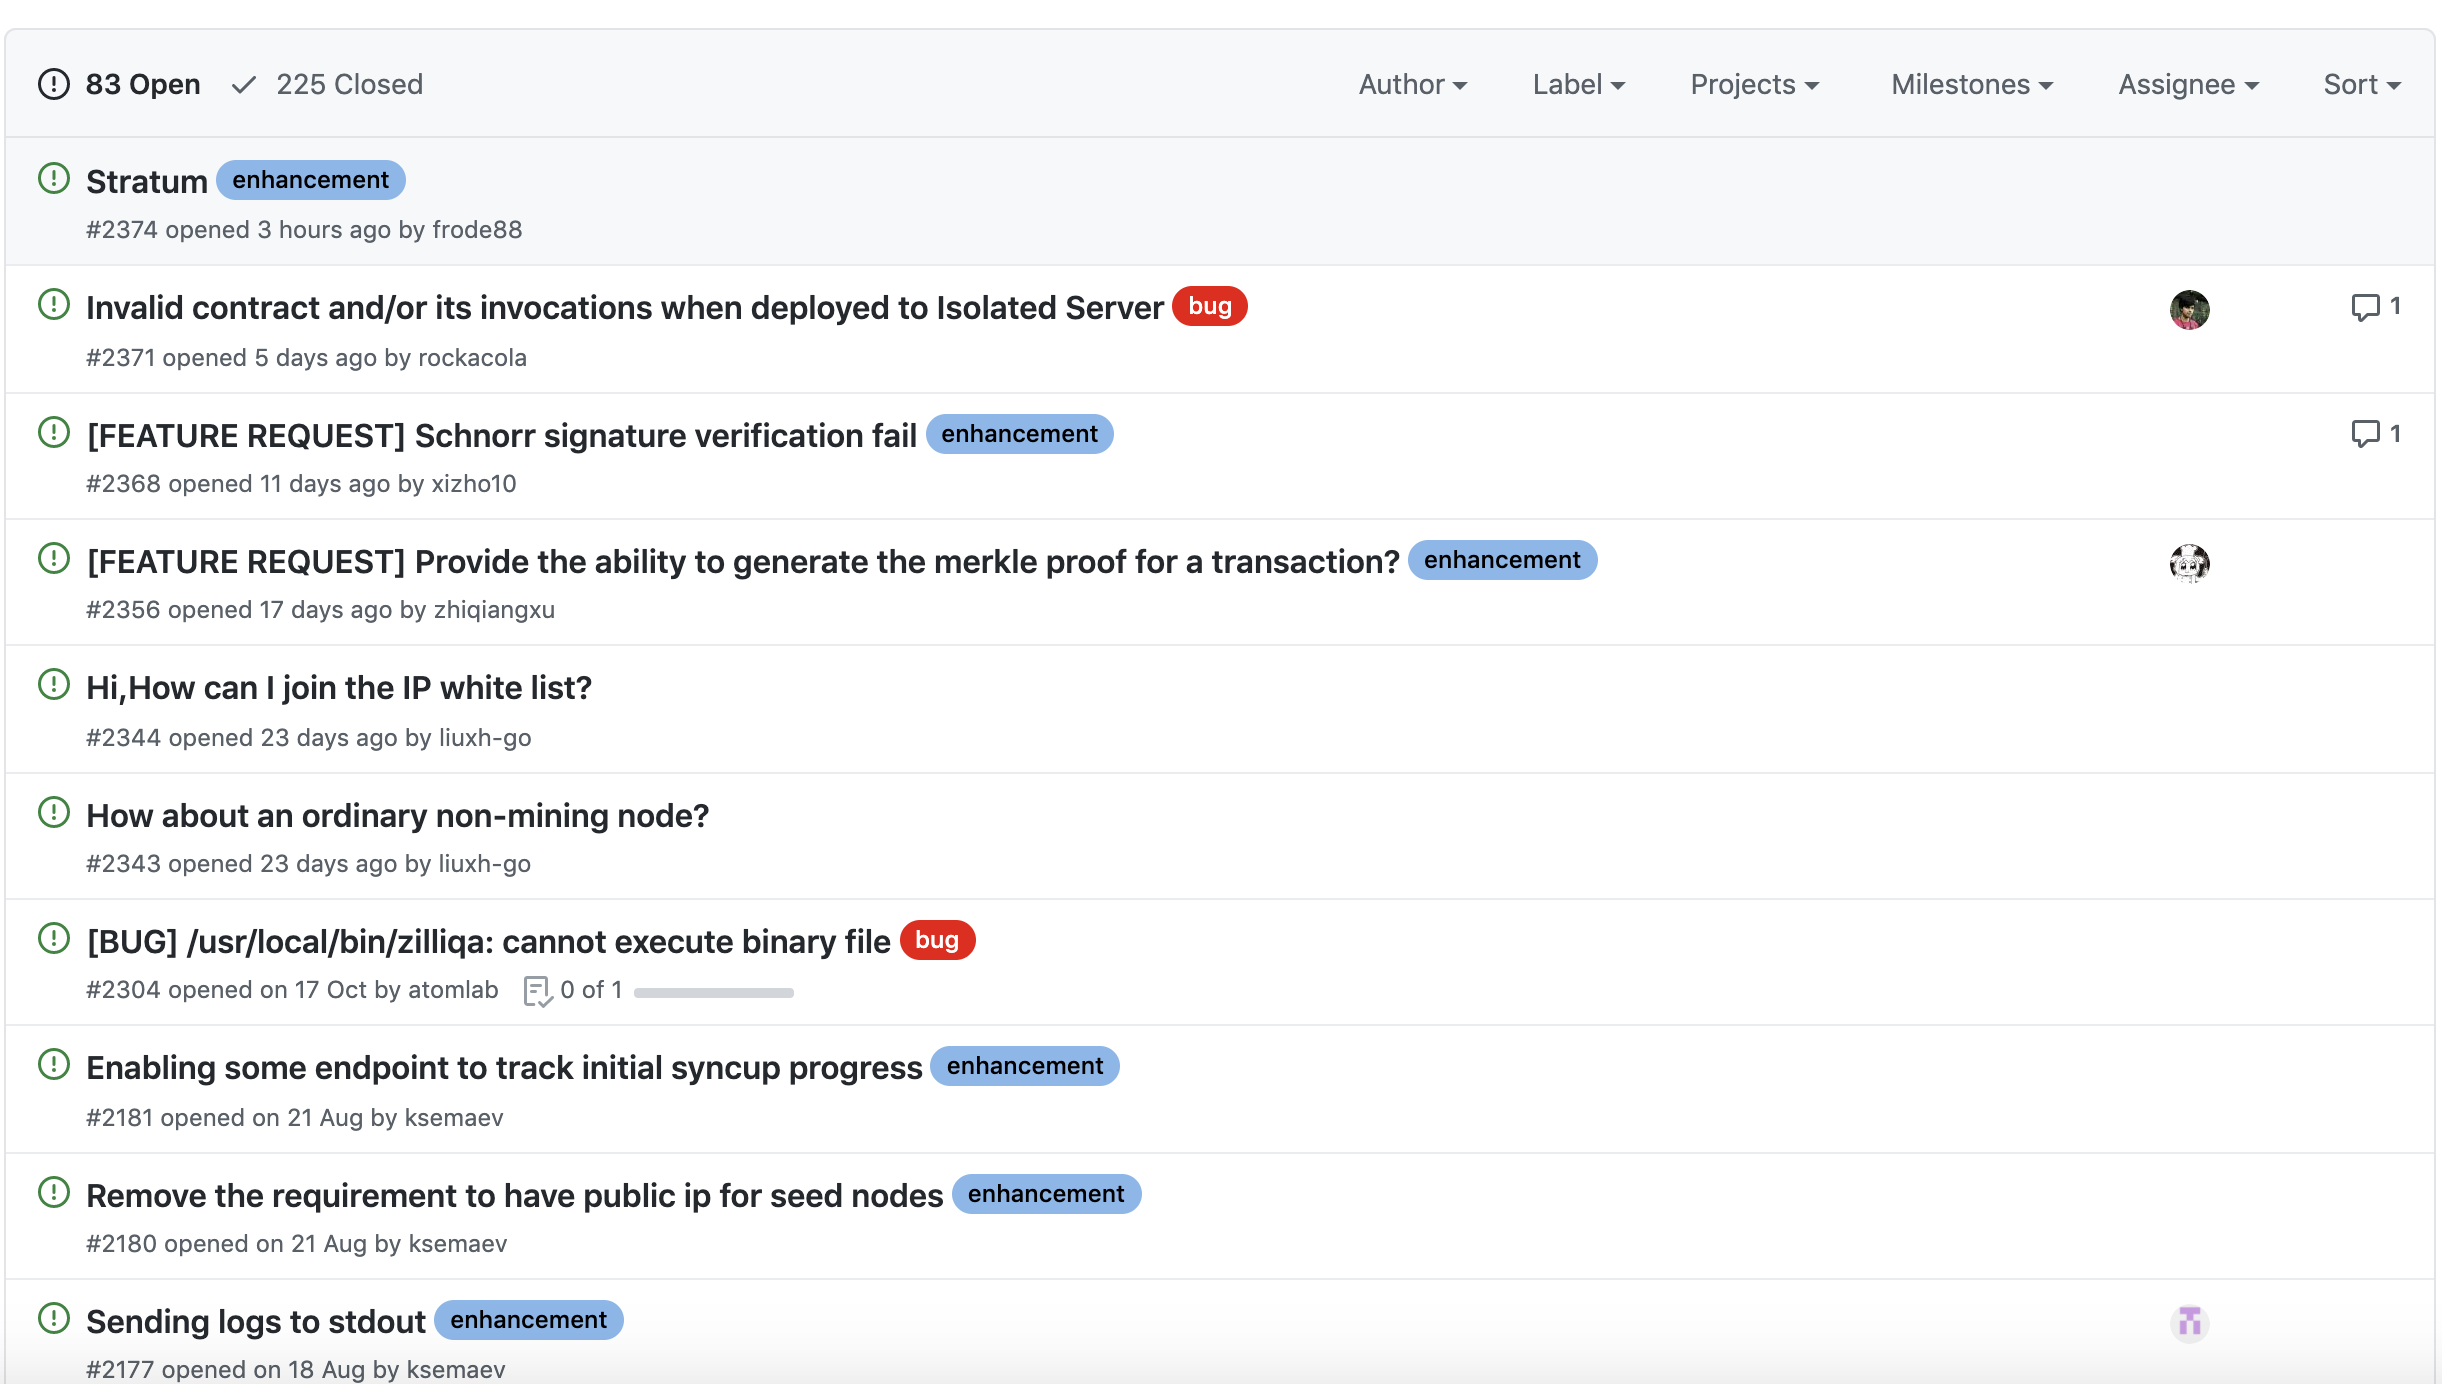
Task: Select the 83 Open issues tab
Action: [142, 85]
